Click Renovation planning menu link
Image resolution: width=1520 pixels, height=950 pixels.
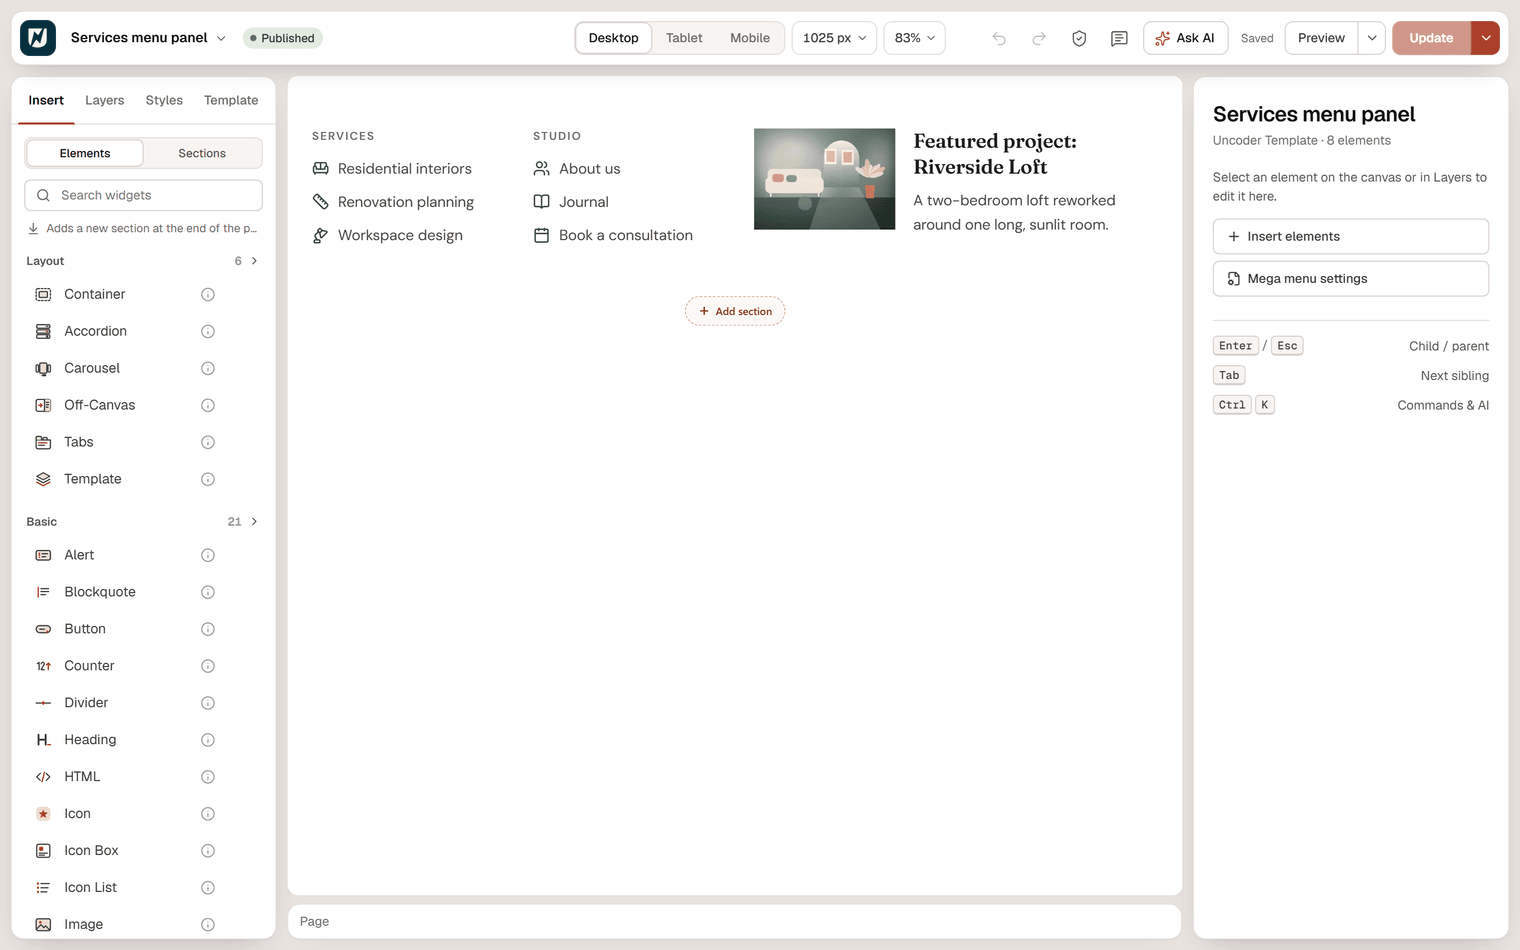393,202
